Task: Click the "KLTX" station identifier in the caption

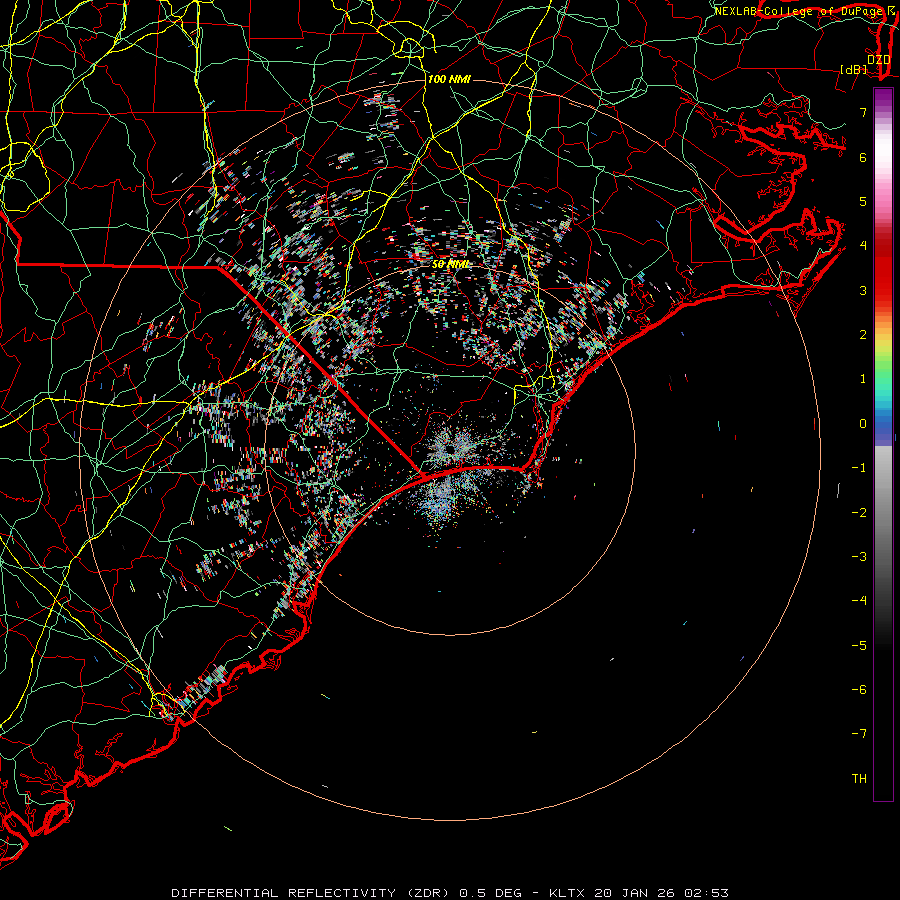Action: coord(568,893)
